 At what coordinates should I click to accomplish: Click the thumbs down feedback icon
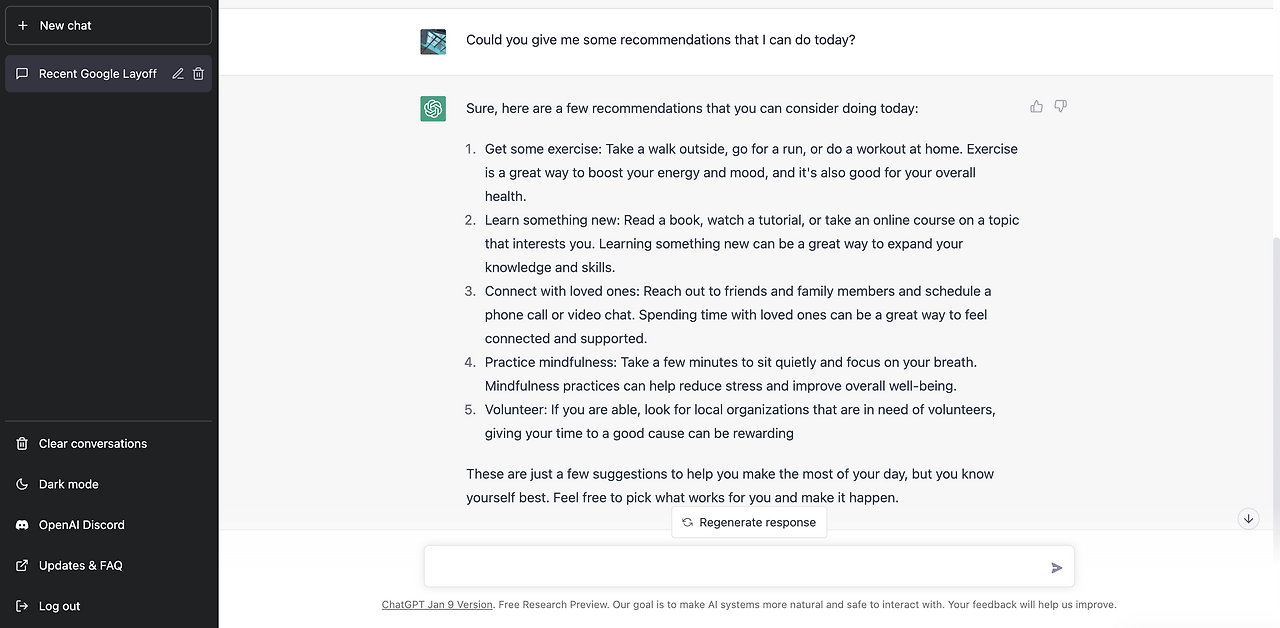pyautogui.click(x=1060, y=106)
